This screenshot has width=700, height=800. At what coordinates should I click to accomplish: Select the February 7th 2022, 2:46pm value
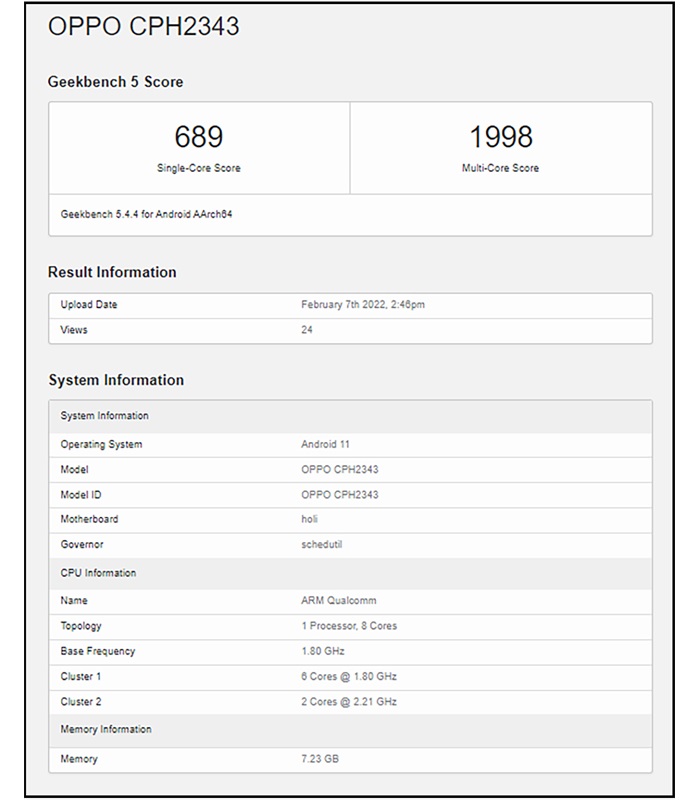363,305
